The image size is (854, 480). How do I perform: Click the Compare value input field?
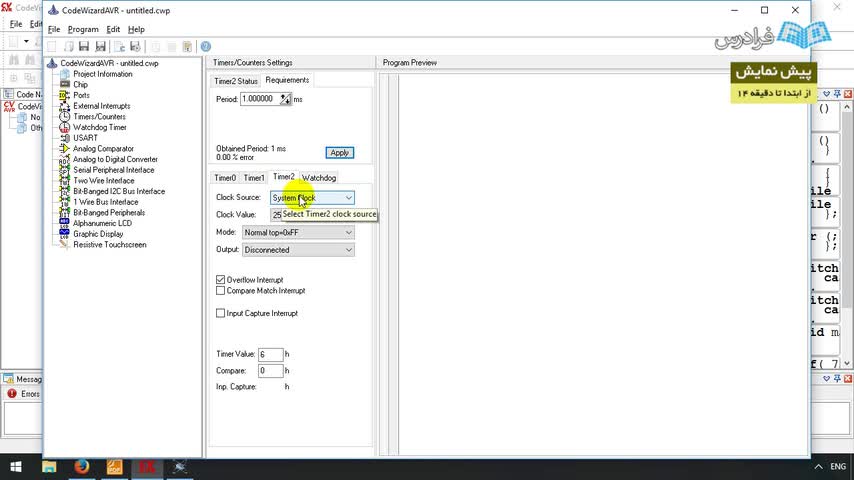click(271, 371)
